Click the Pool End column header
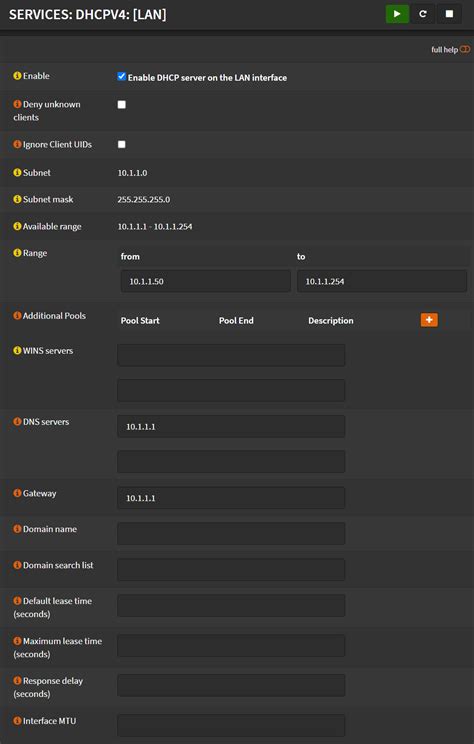This screenshot has height=744, width=474. tap(236, 320)
